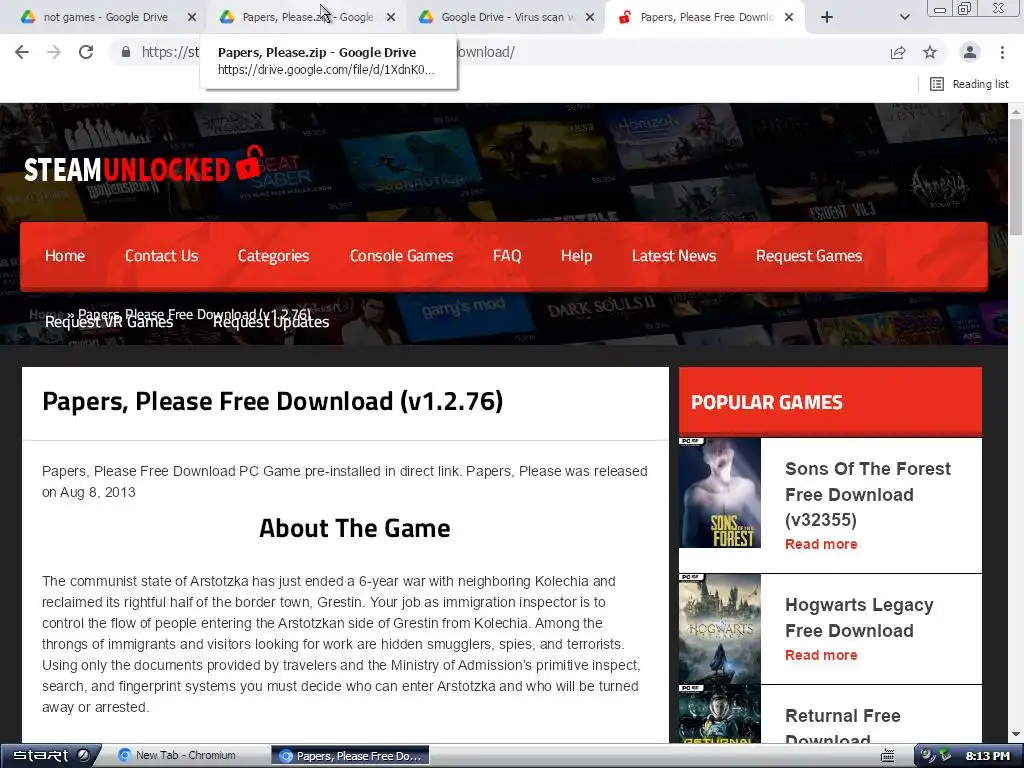Open the Help menu item
This screenshot has width=1024, height=768.
tap(576, 256)
